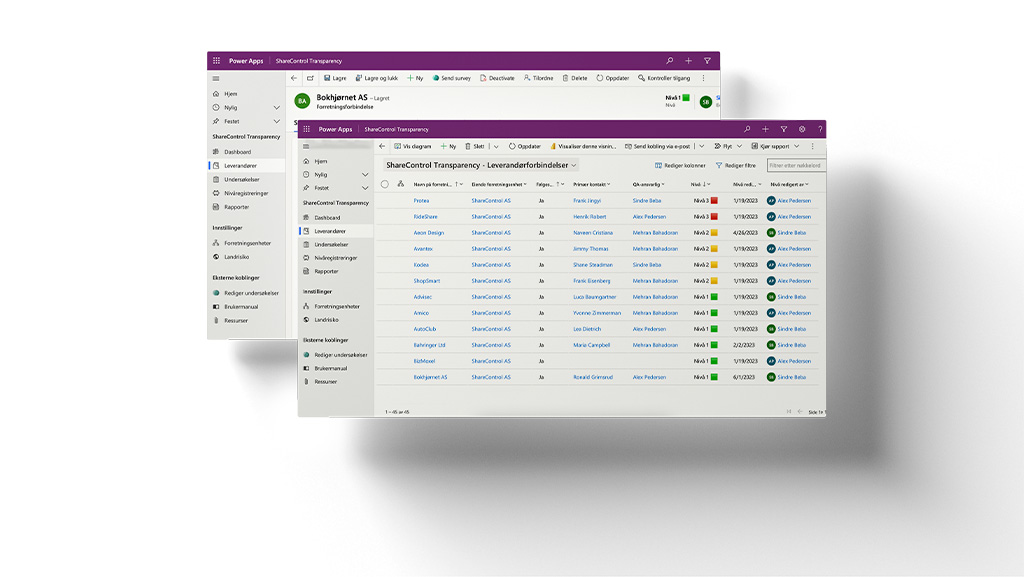Expand the arrow next to Send kobling via e-post
1024x577 pixels.
pos(701,146)
